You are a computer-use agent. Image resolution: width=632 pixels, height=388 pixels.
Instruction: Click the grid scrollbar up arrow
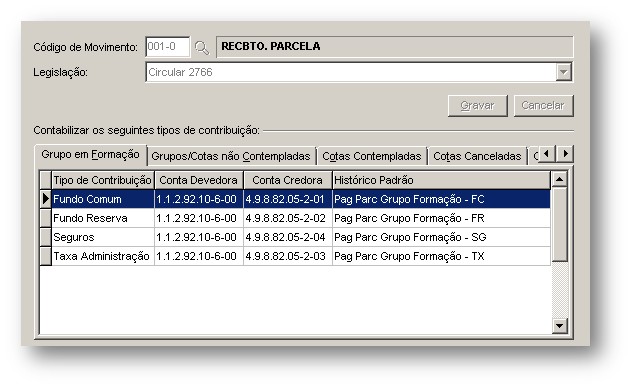coord(559,179)
